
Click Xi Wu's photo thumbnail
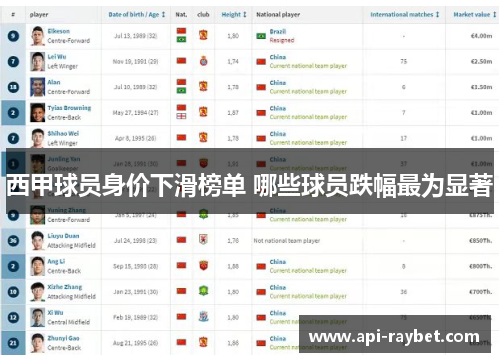[38, 317]
